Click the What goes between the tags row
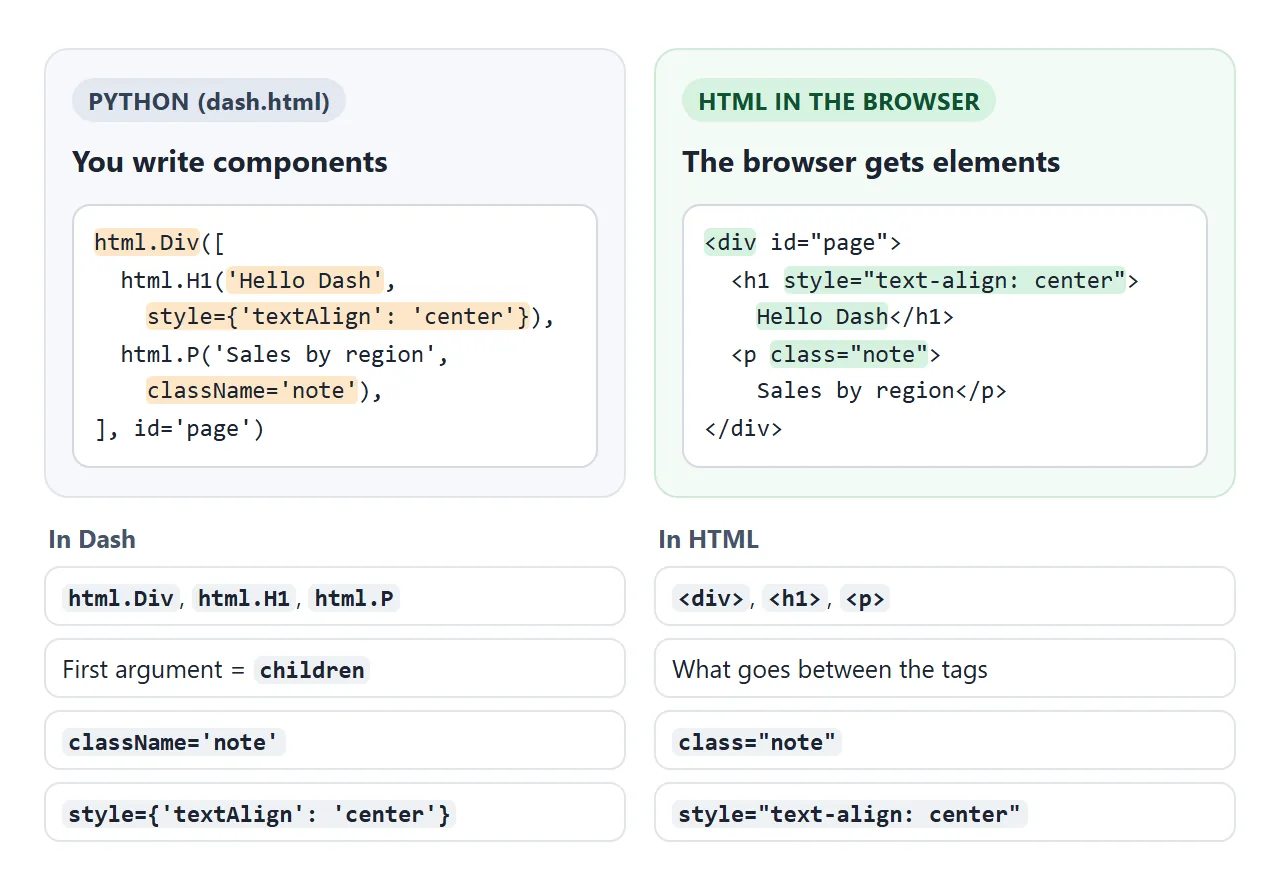The height and width of the screenshot is (894, 1280). click(x=945, y=669)
